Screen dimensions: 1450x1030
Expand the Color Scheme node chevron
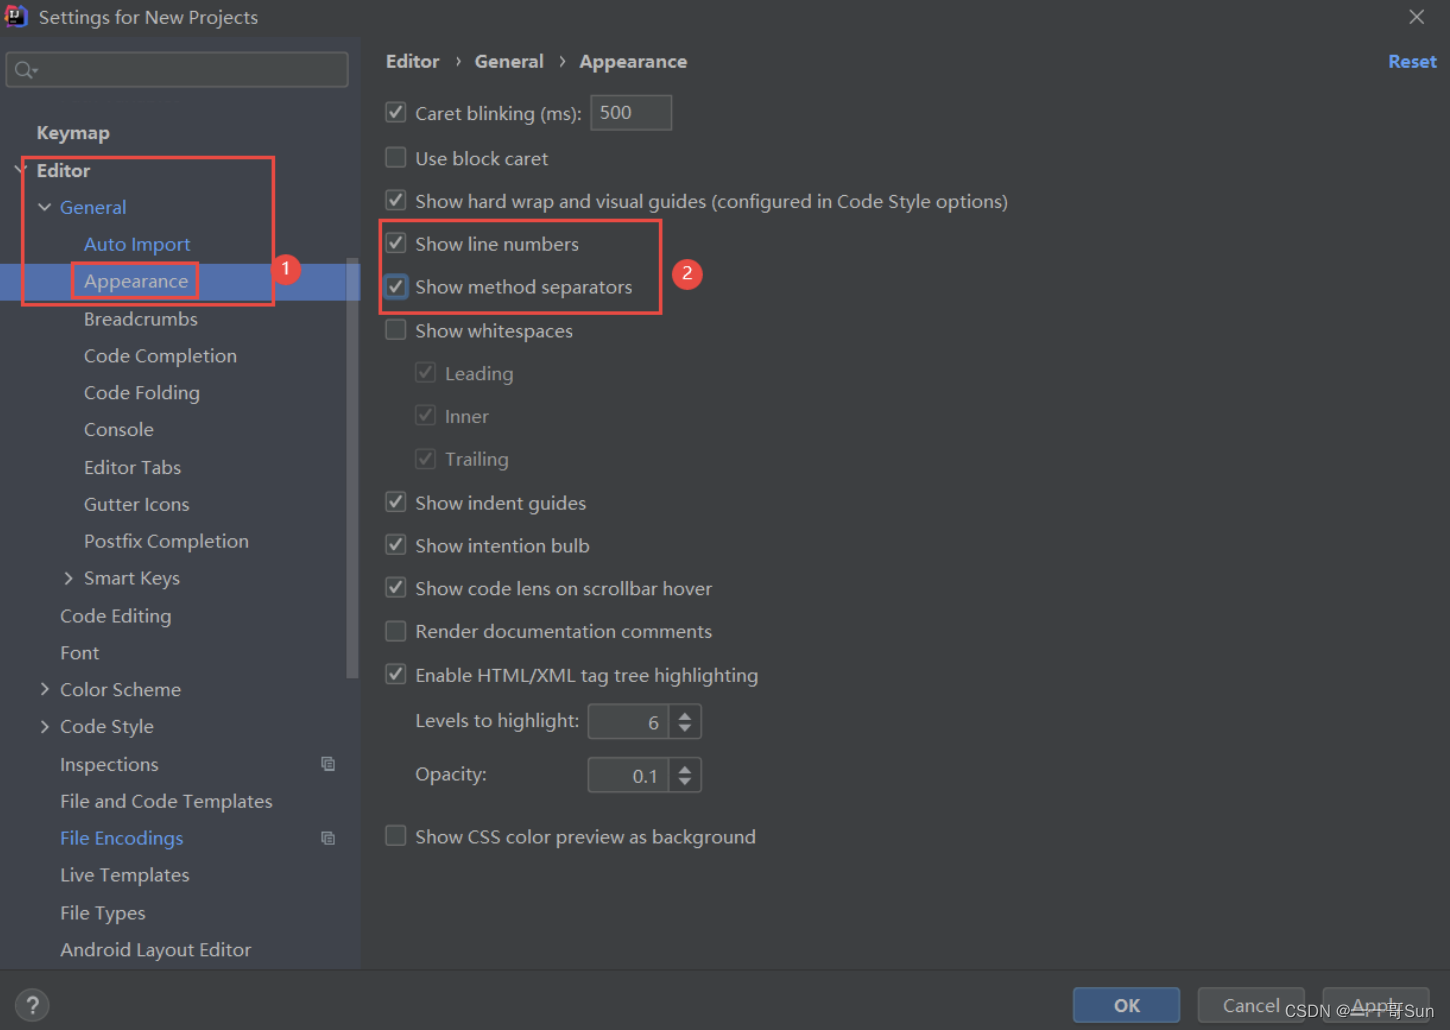click(x=44, y=689)
